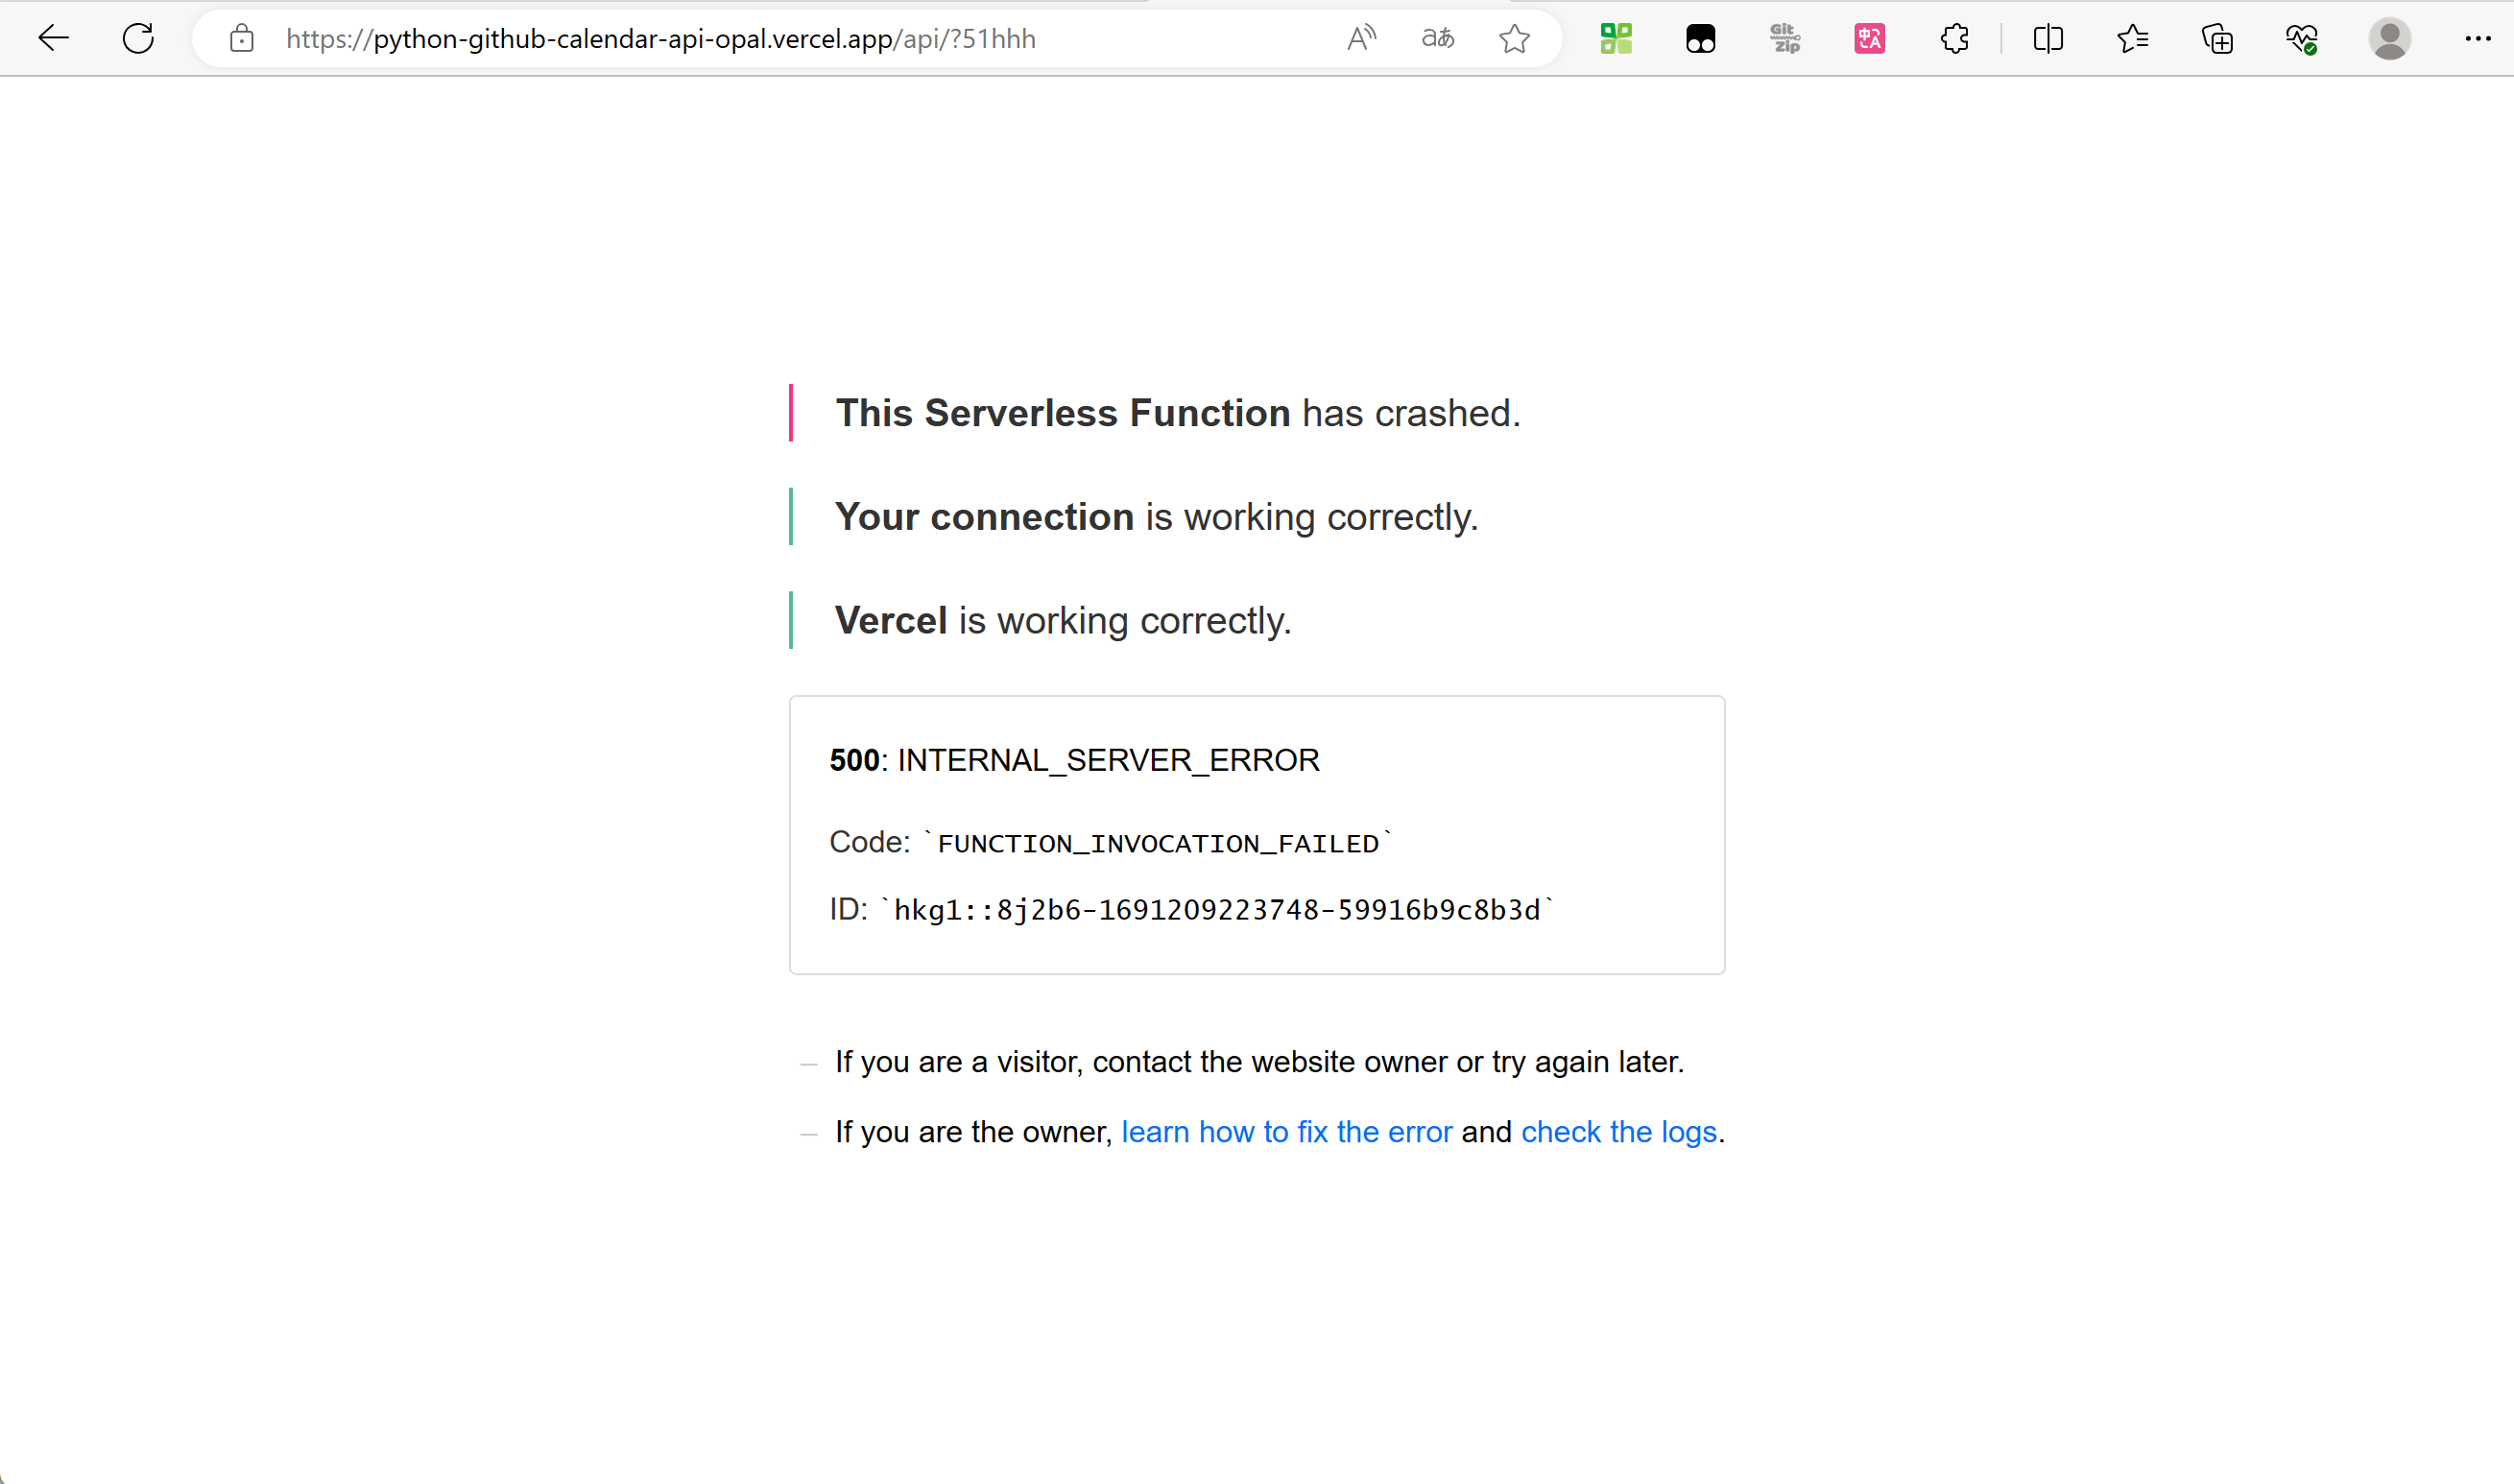Screen dimensions: 2514x1484
Task: Open the pink translation extension
Action: (1869, 39)
